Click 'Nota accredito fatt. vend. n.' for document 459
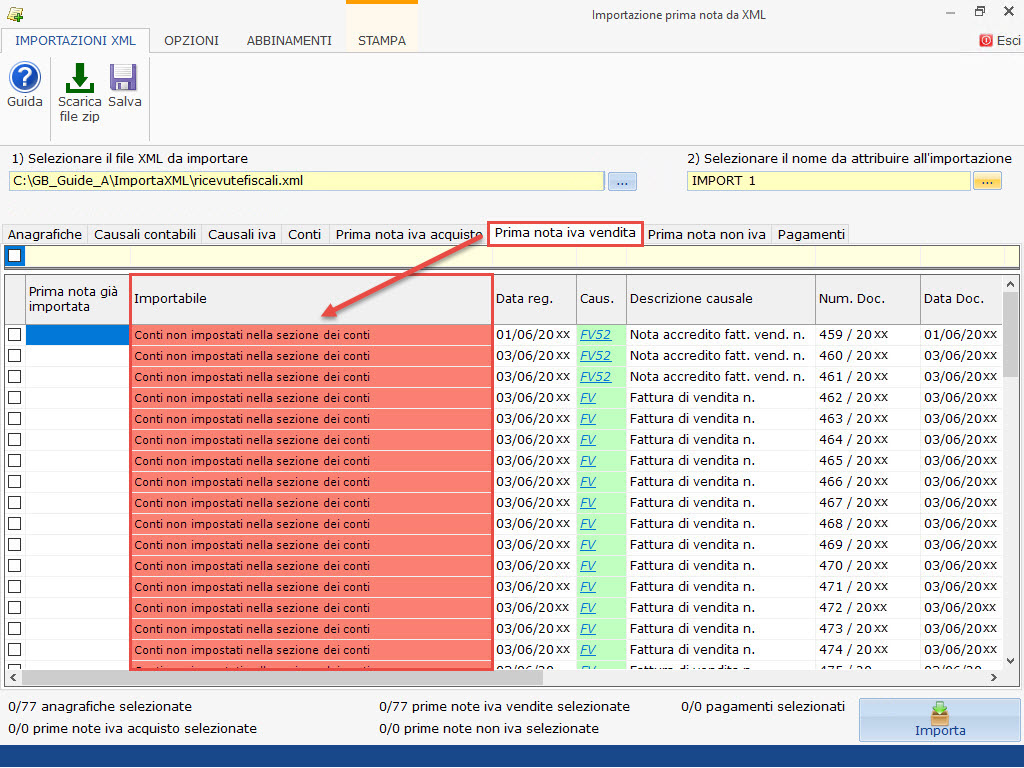 coord(717,335)
